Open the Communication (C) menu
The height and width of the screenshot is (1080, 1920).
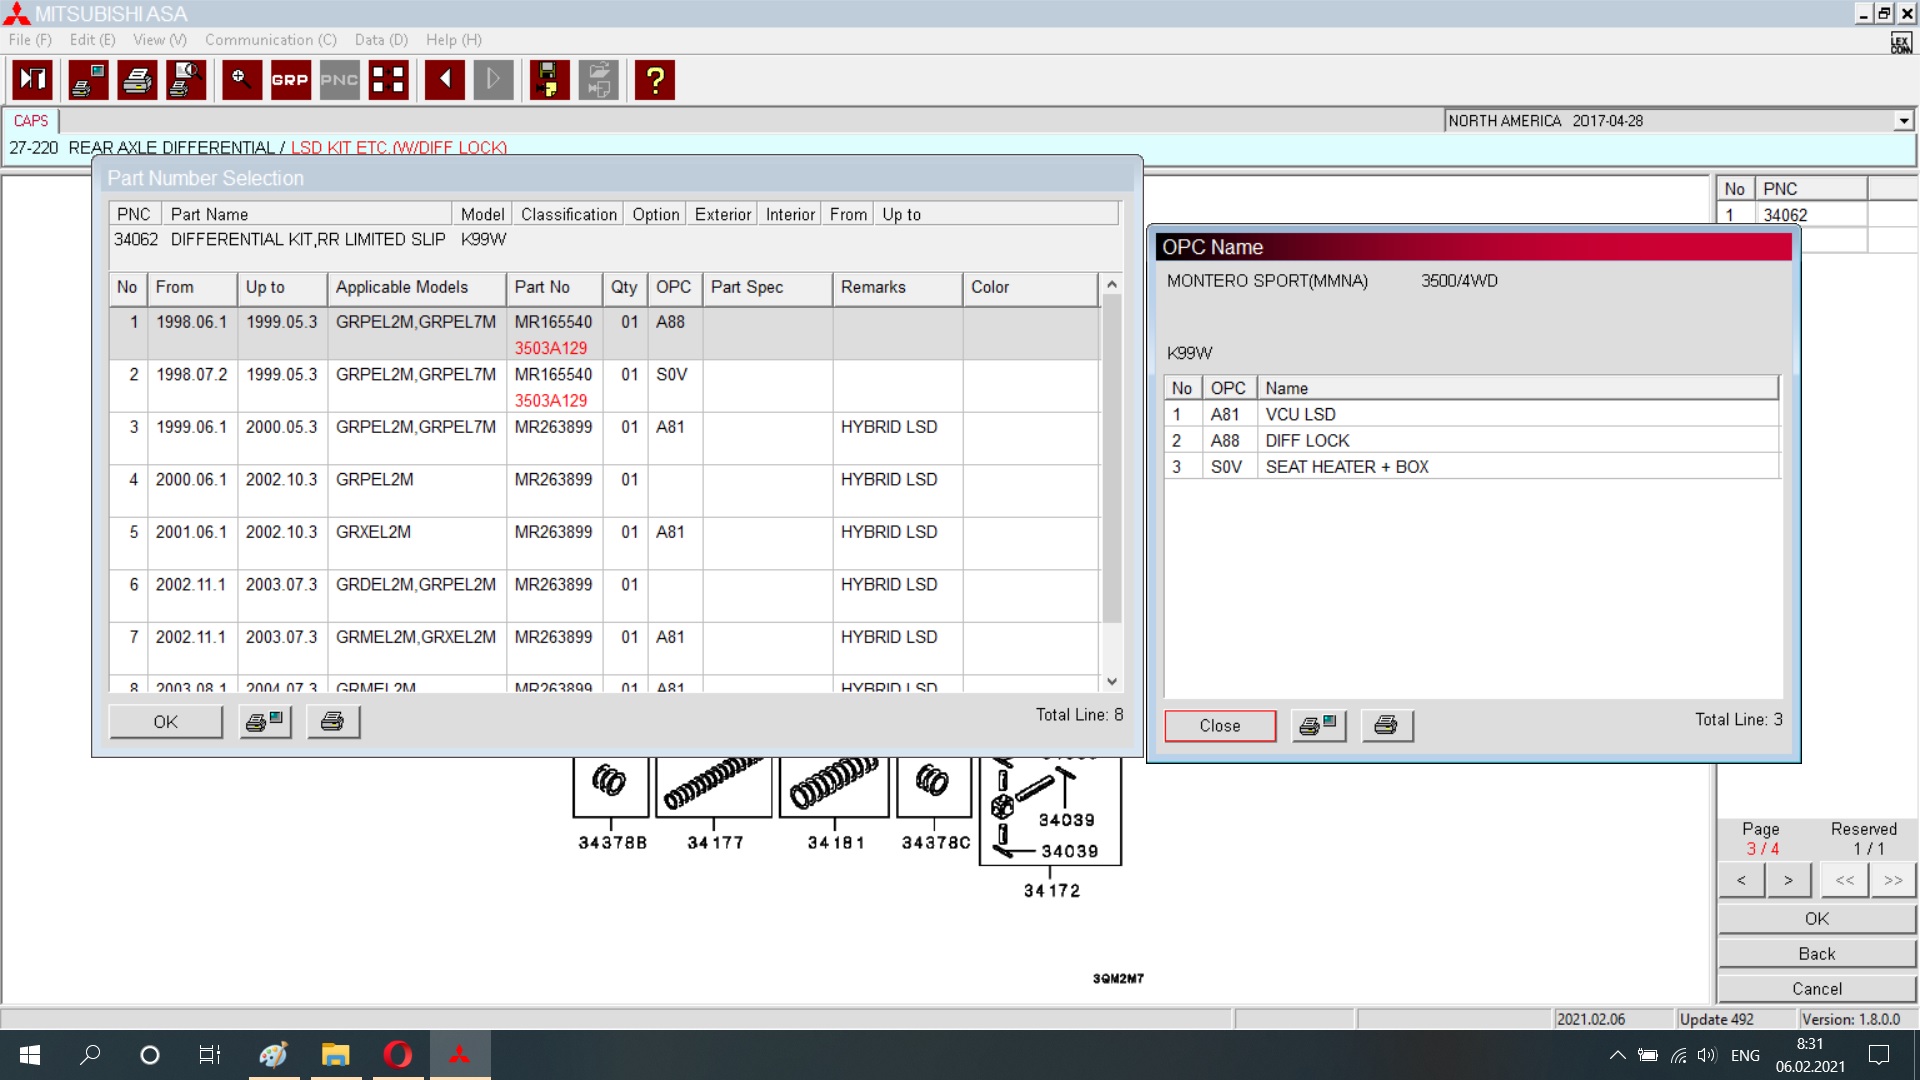(270, 40)
